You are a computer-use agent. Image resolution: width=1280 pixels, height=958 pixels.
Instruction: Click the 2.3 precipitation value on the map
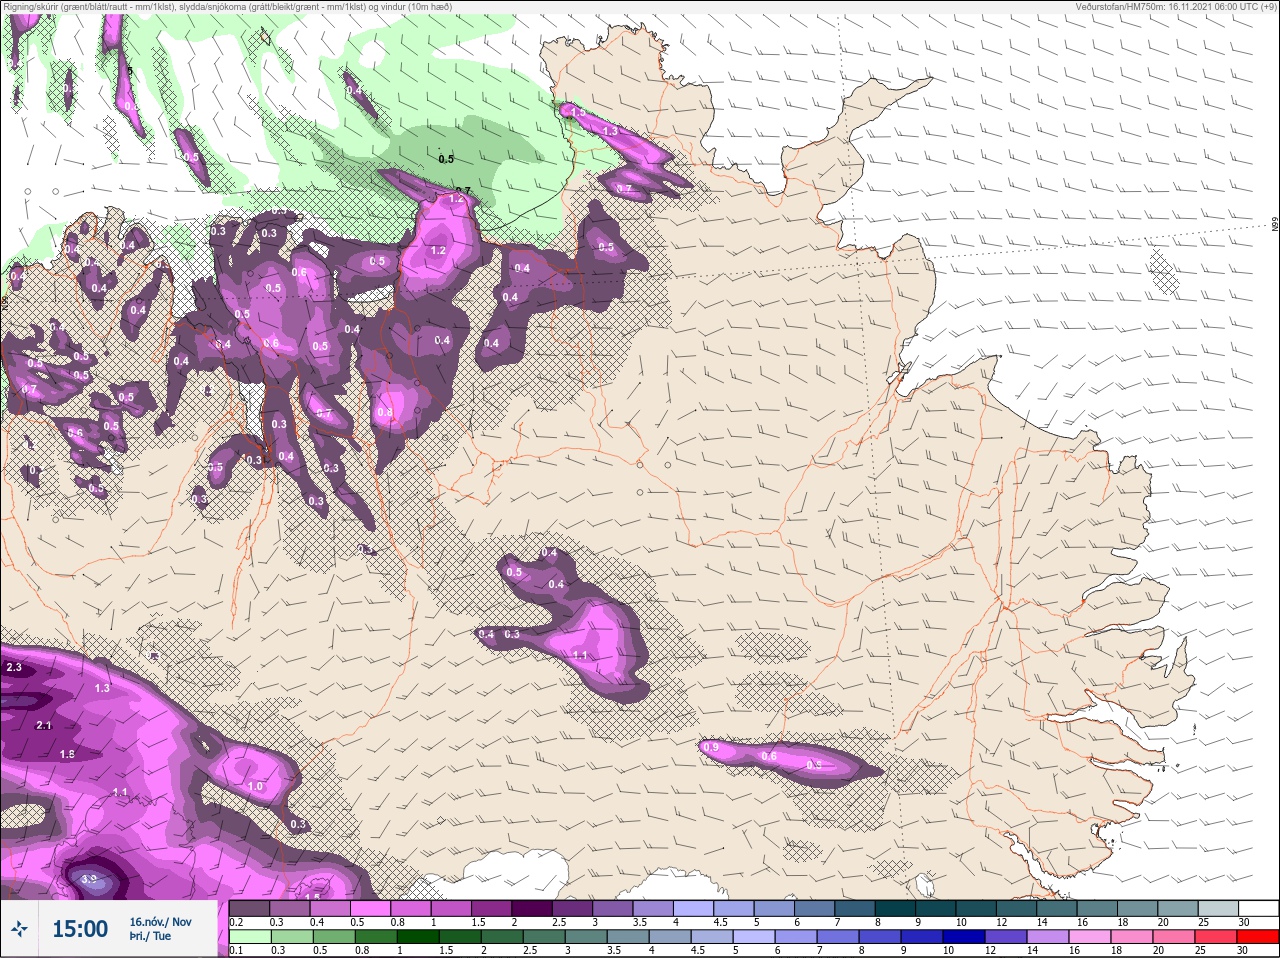14,667
